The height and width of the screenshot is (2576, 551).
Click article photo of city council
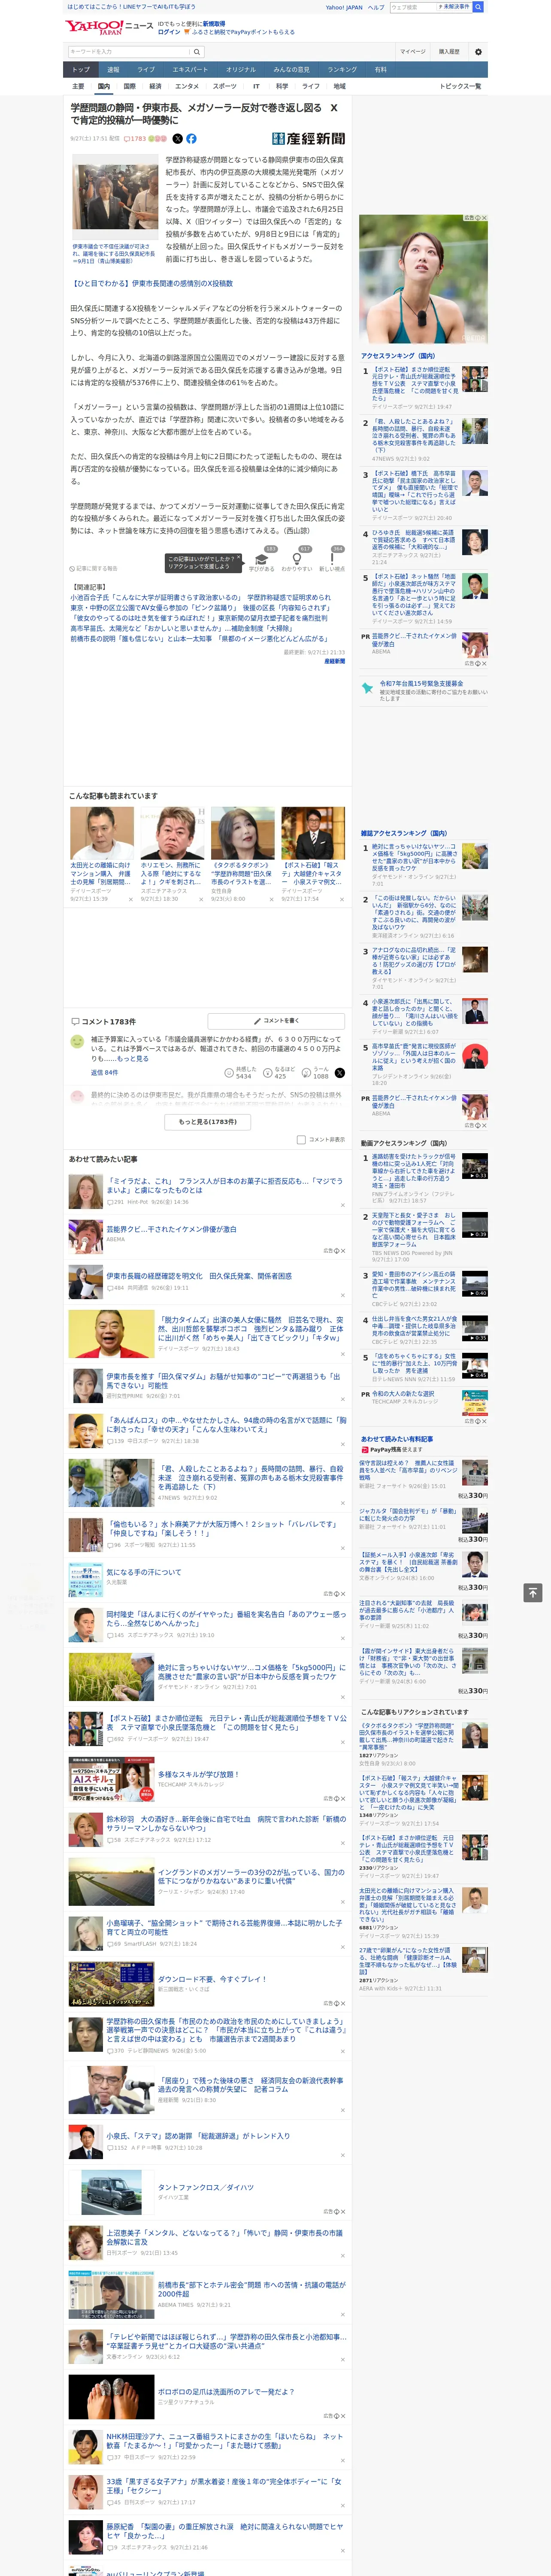[114, 197]
